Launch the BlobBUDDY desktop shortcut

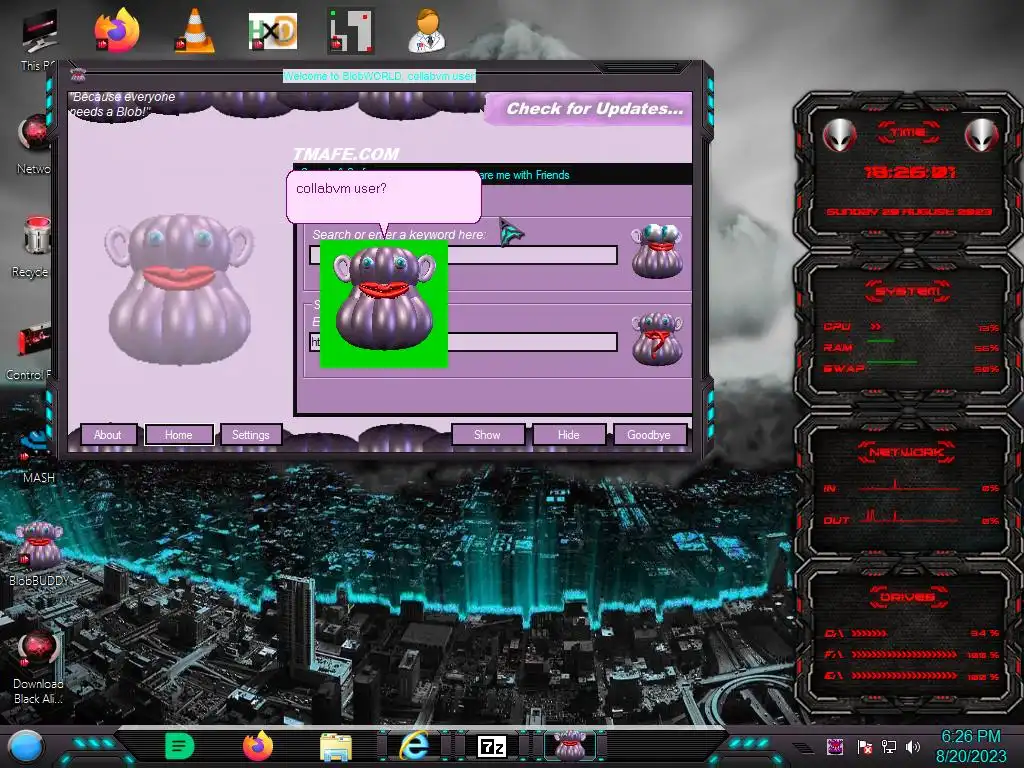click(x=39, y=554)
